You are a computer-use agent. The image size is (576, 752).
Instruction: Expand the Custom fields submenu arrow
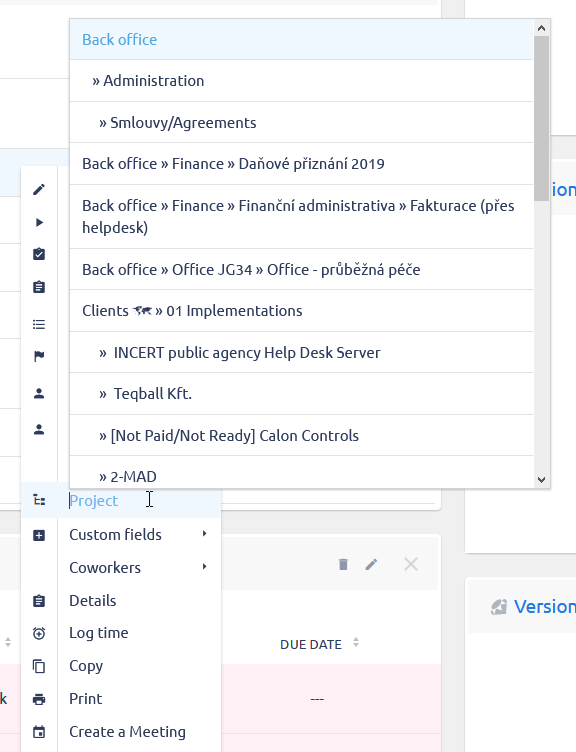pyautogui.click(x=205, y=533)
